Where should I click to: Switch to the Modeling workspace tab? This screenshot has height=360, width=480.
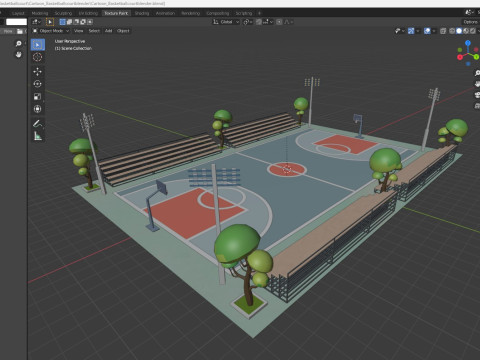[40, 13]
